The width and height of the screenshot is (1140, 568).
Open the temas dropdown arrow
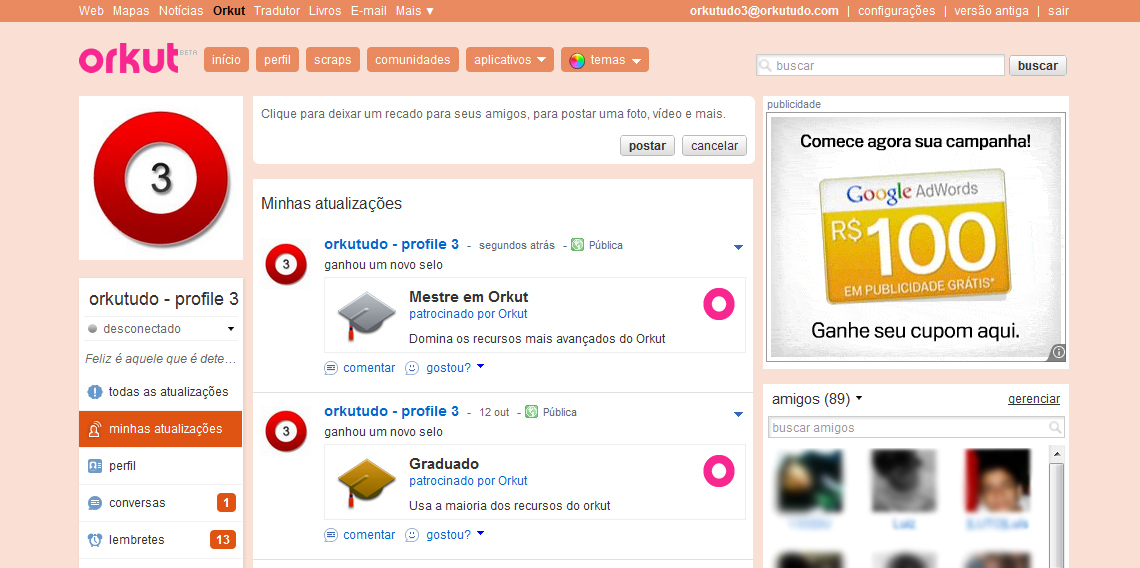[636, 61]
